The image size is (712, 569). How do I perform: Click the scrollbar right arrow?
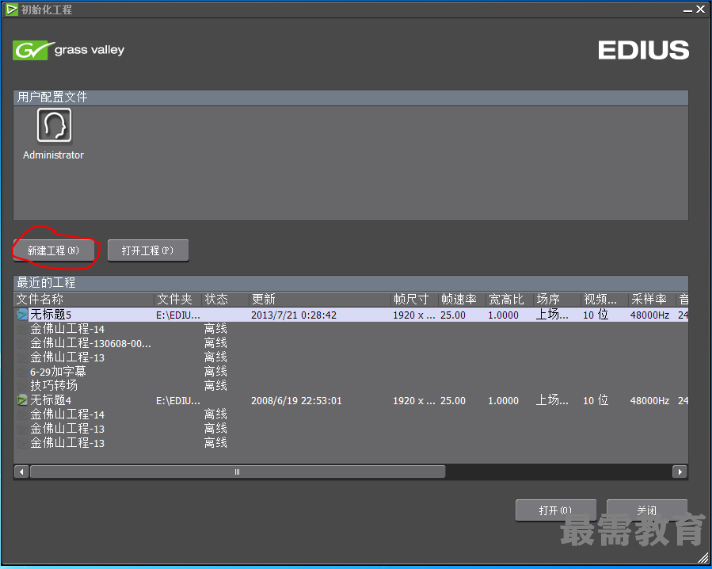[679, 472]
